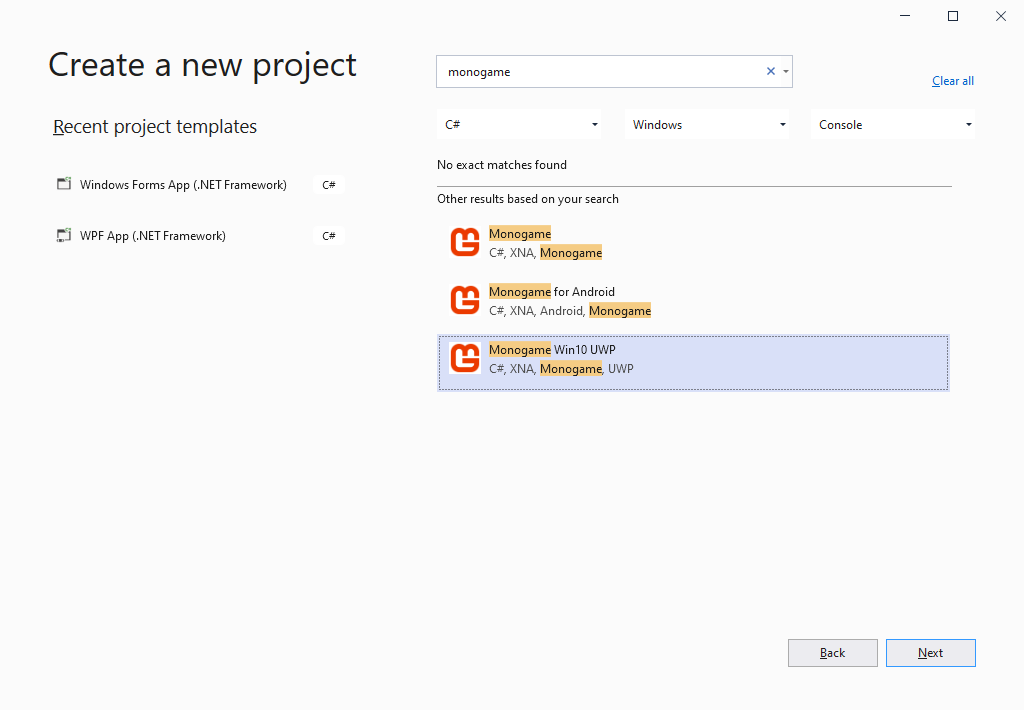Clear the search box with the X icon

(771, 71)
